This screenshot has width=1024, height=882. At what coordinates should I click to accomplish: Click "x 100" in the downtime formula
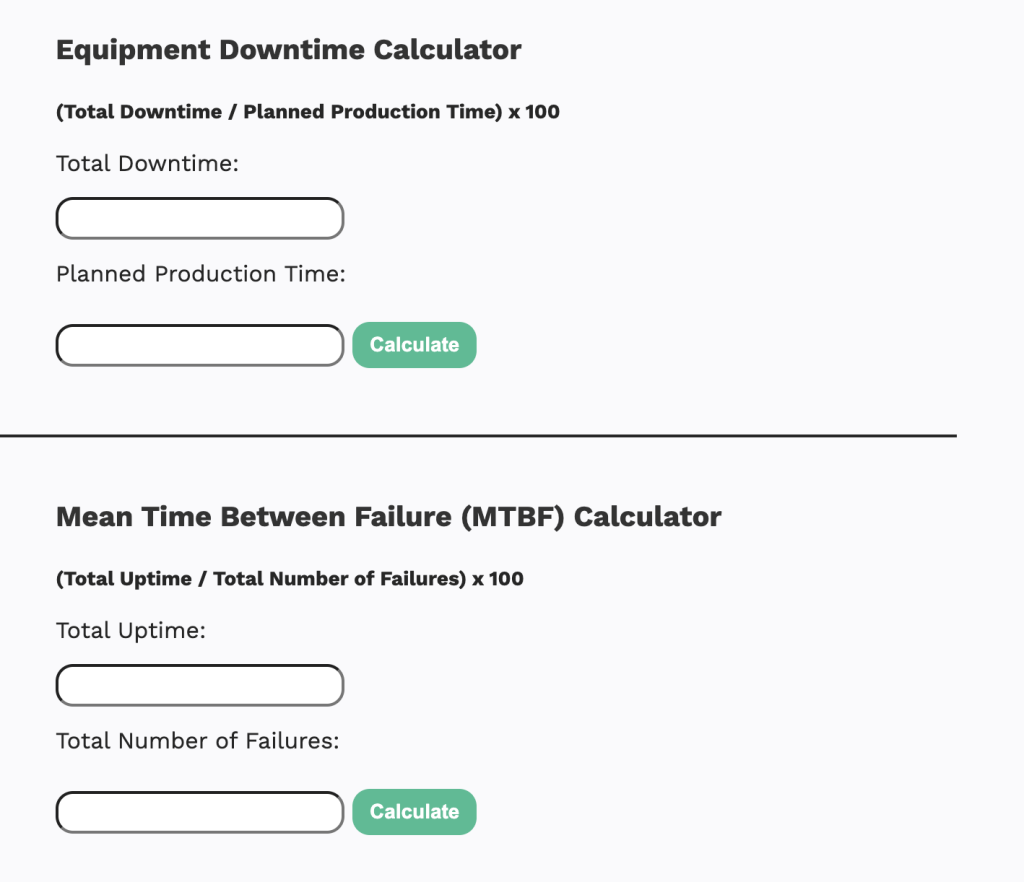(x=534, y=112)
